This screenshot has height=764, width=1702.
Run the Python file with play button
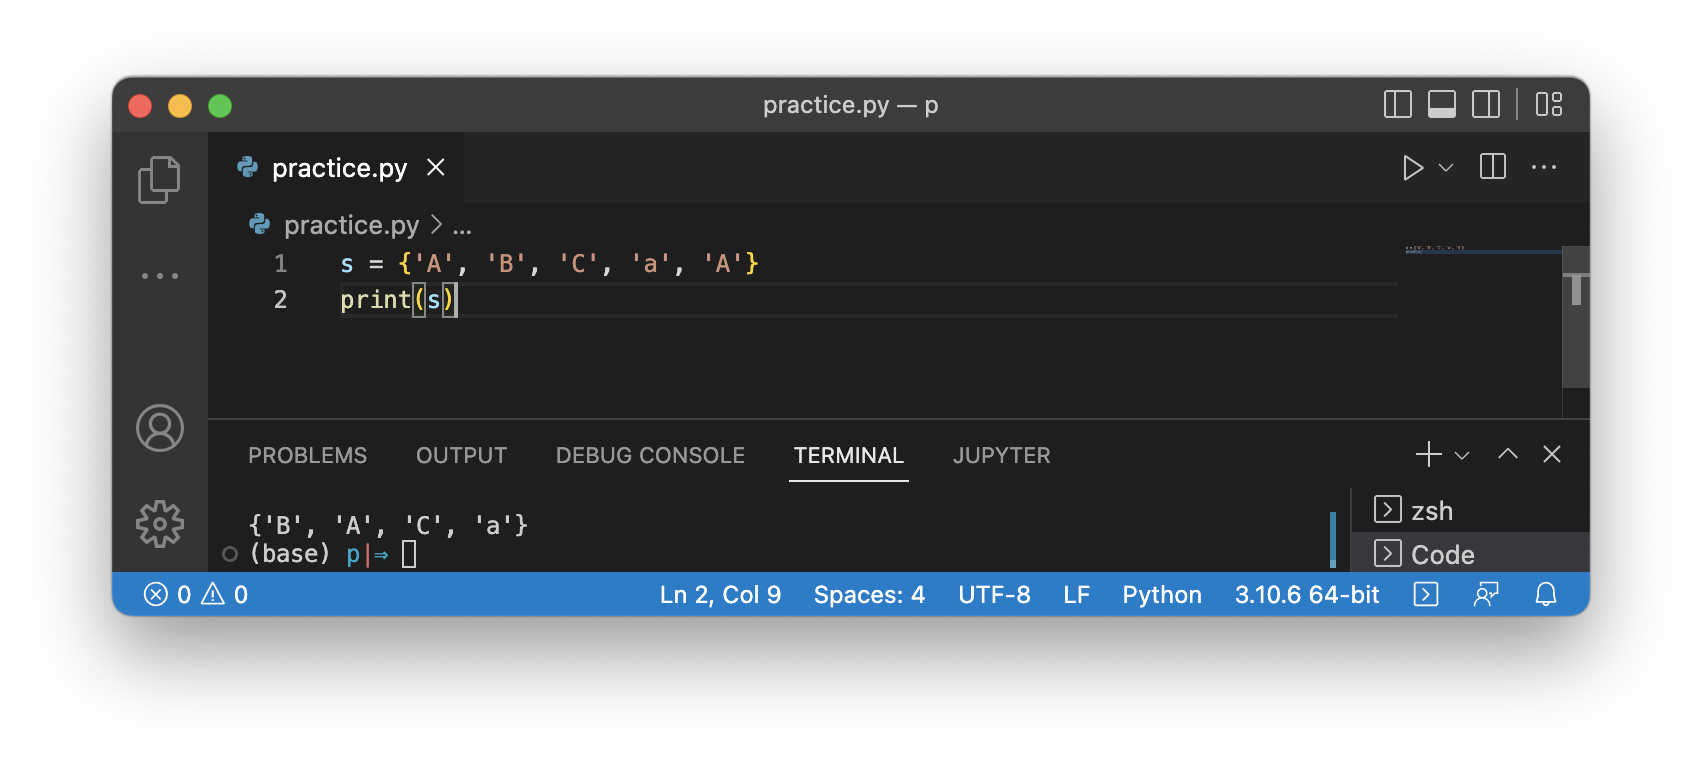[x=1412, y=168]
